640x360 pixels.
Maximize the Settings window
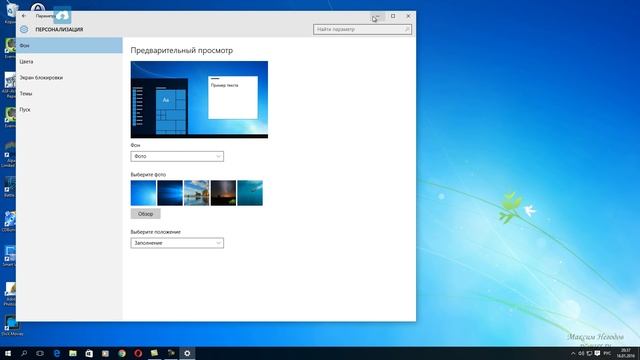pos(393,16)
